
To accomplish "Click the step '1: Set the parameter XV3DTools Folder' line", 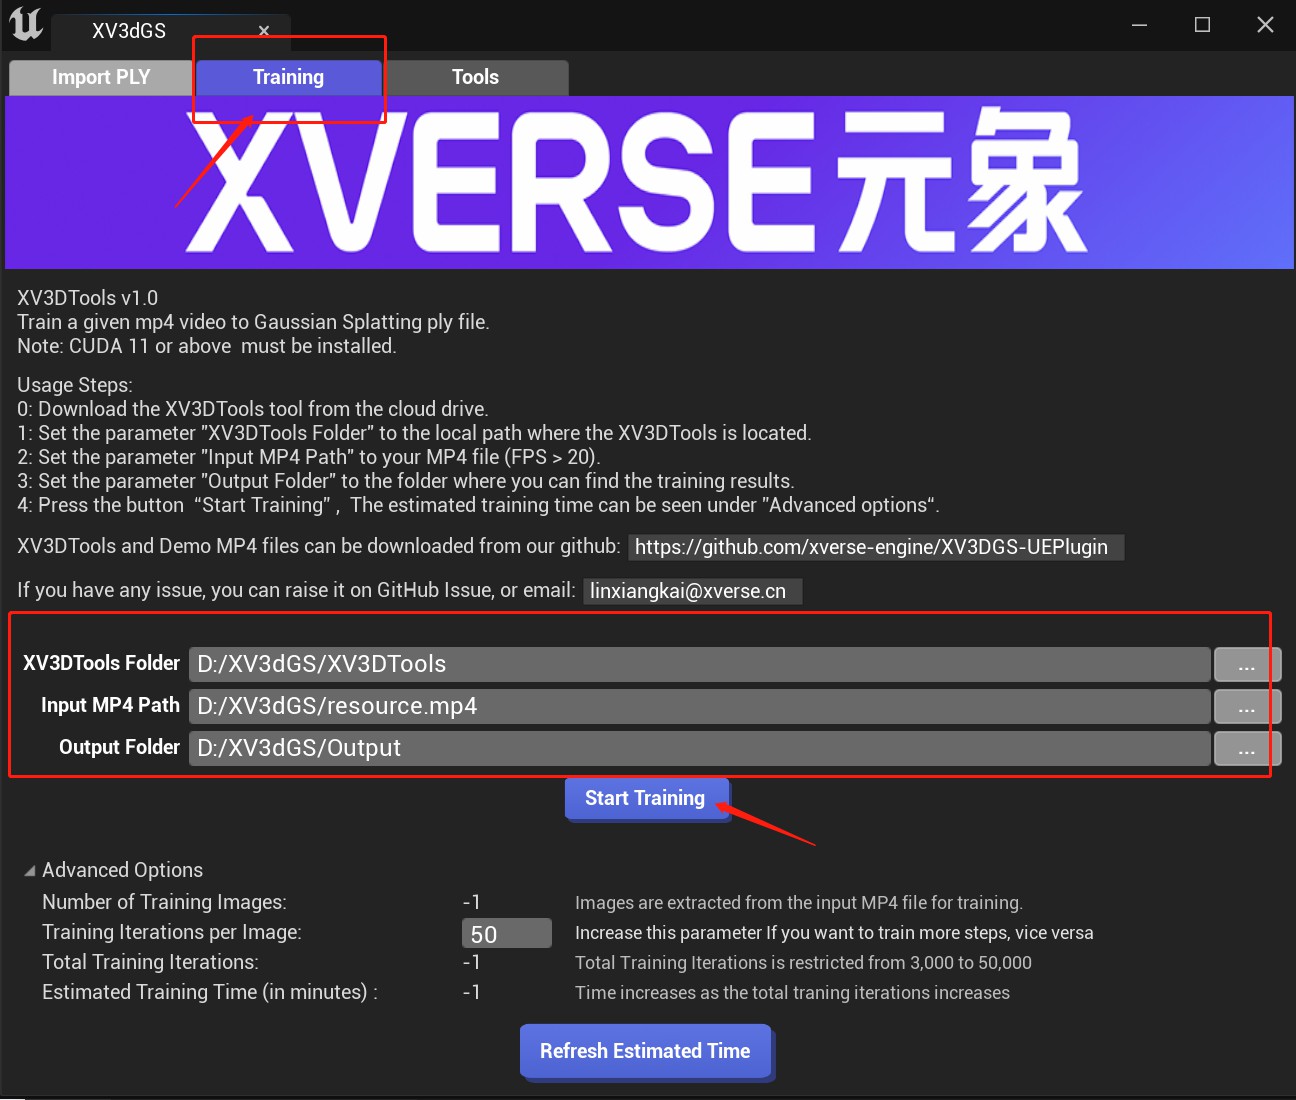I will pyautogui.click(x=414, y=433).
